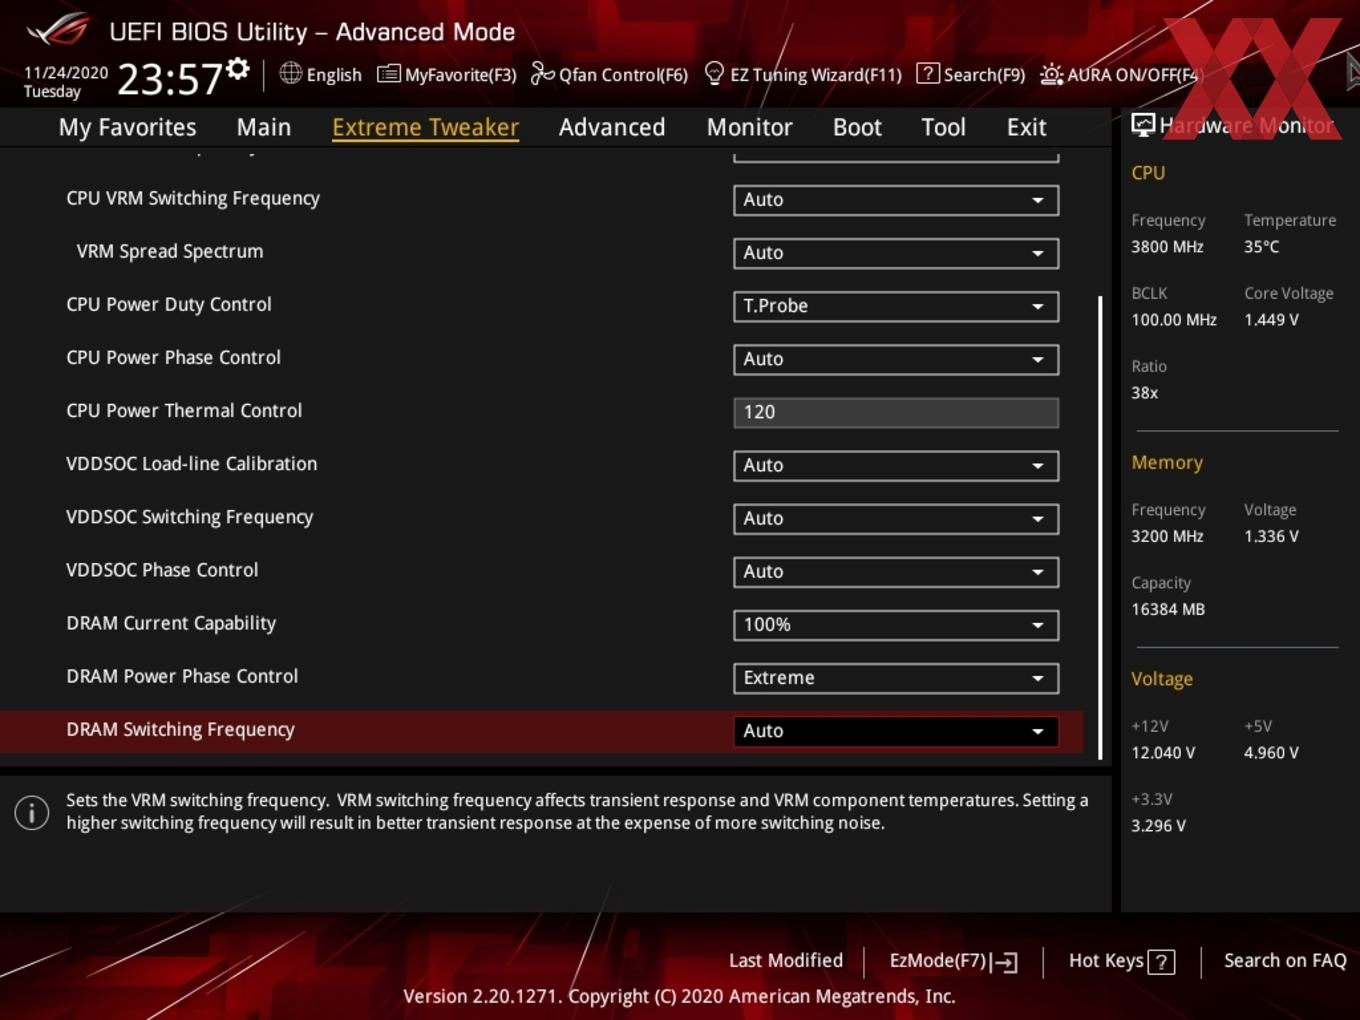Screen dimensions: 1360x1020
Task: Open CPU VRM Switching Frequency dropdown
Action: pos(896,200)
